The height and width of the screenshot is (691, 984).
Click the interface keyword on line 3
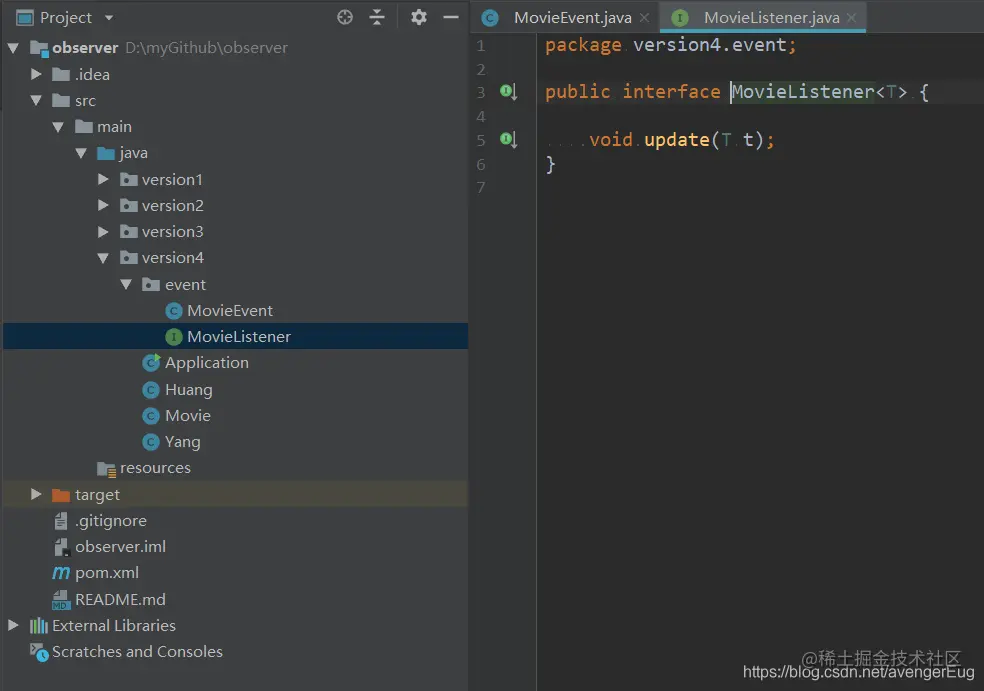click(x=671, y=92)
